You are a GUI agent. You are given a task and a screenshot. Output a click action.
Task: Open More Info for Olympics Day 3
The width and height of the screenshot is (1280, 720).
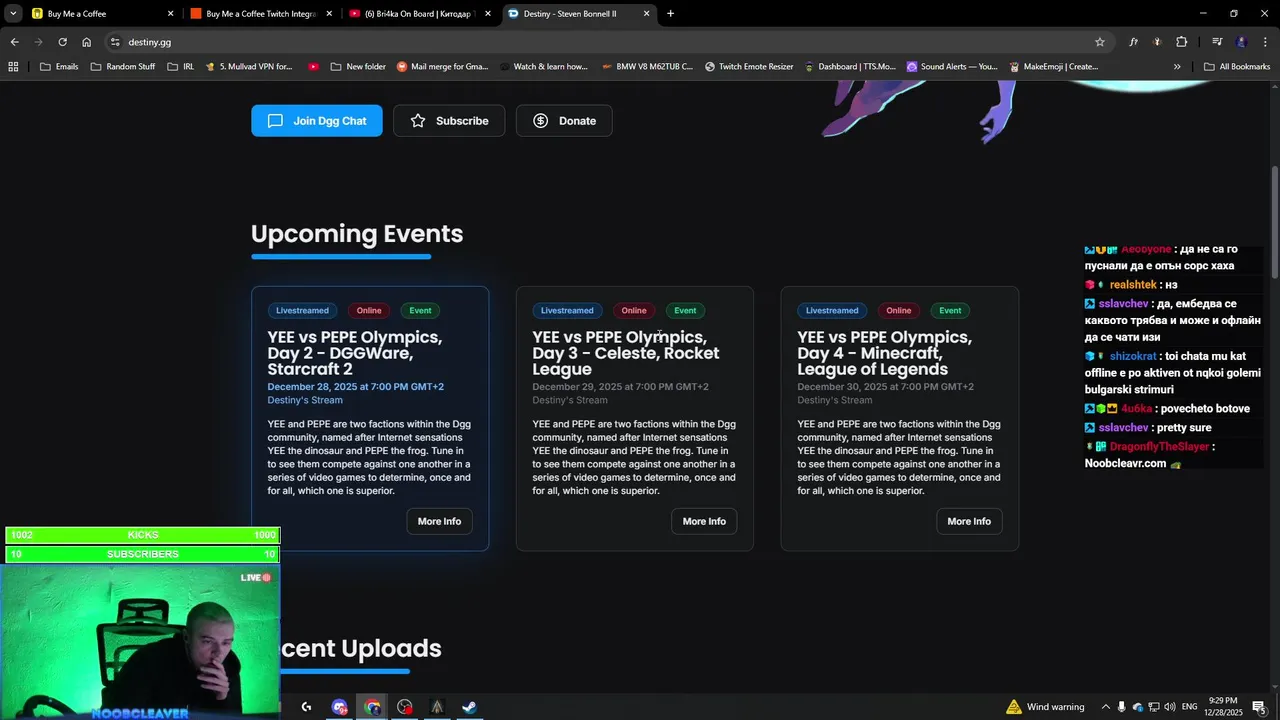(x=704, y=521)
